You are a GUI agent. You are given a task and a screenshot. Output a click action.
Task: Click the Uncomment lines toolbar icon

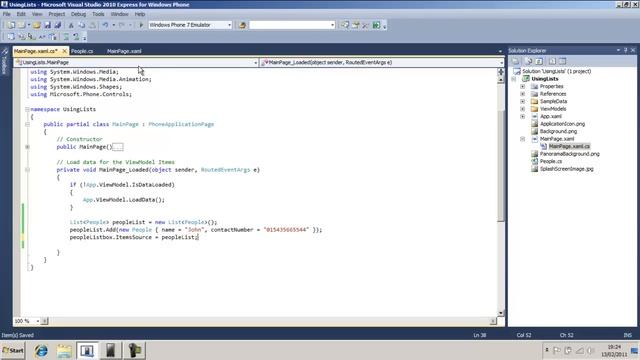[x=76, y=37]
